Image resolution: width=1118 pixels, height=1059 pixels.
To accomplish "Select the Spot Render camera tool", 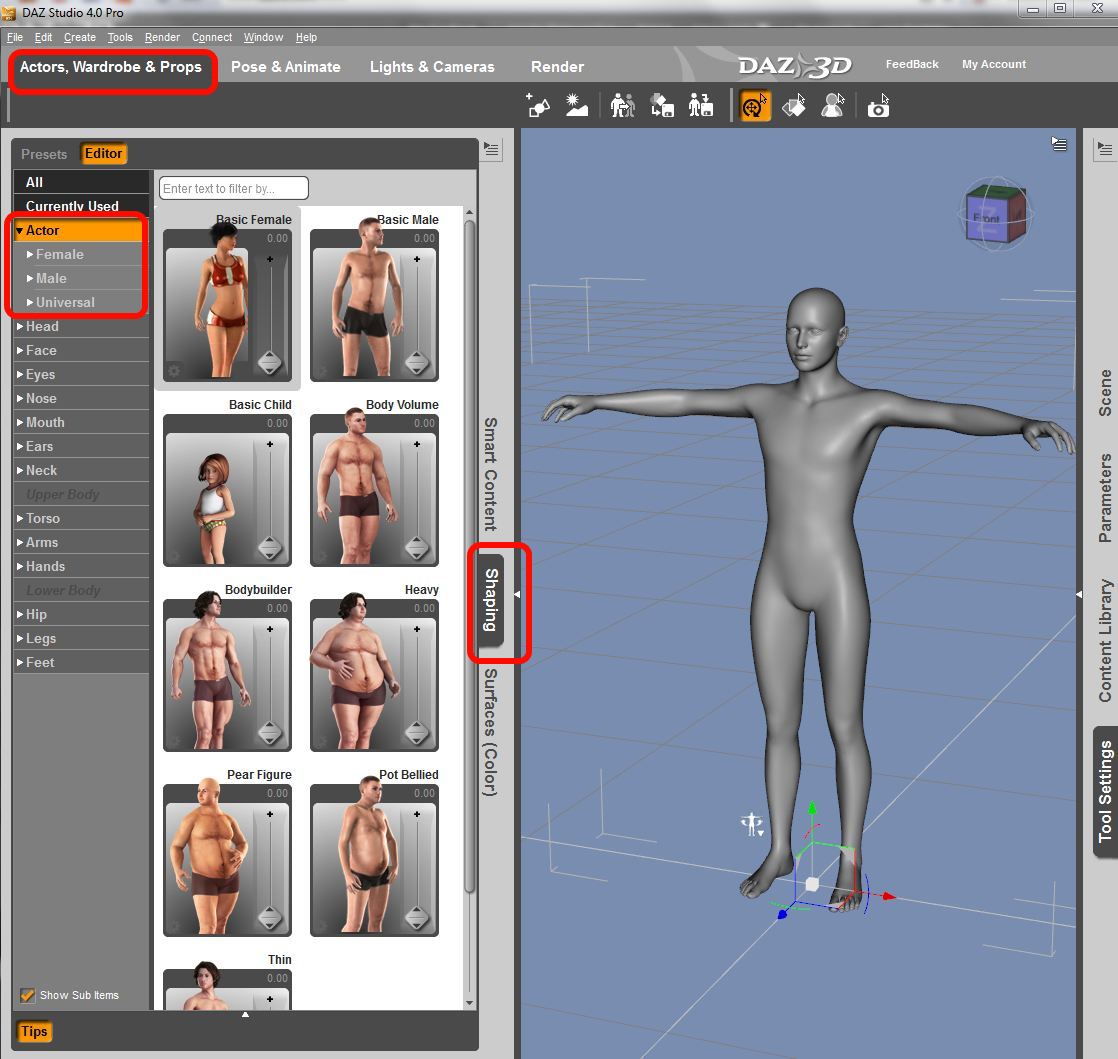I will 878,106.
